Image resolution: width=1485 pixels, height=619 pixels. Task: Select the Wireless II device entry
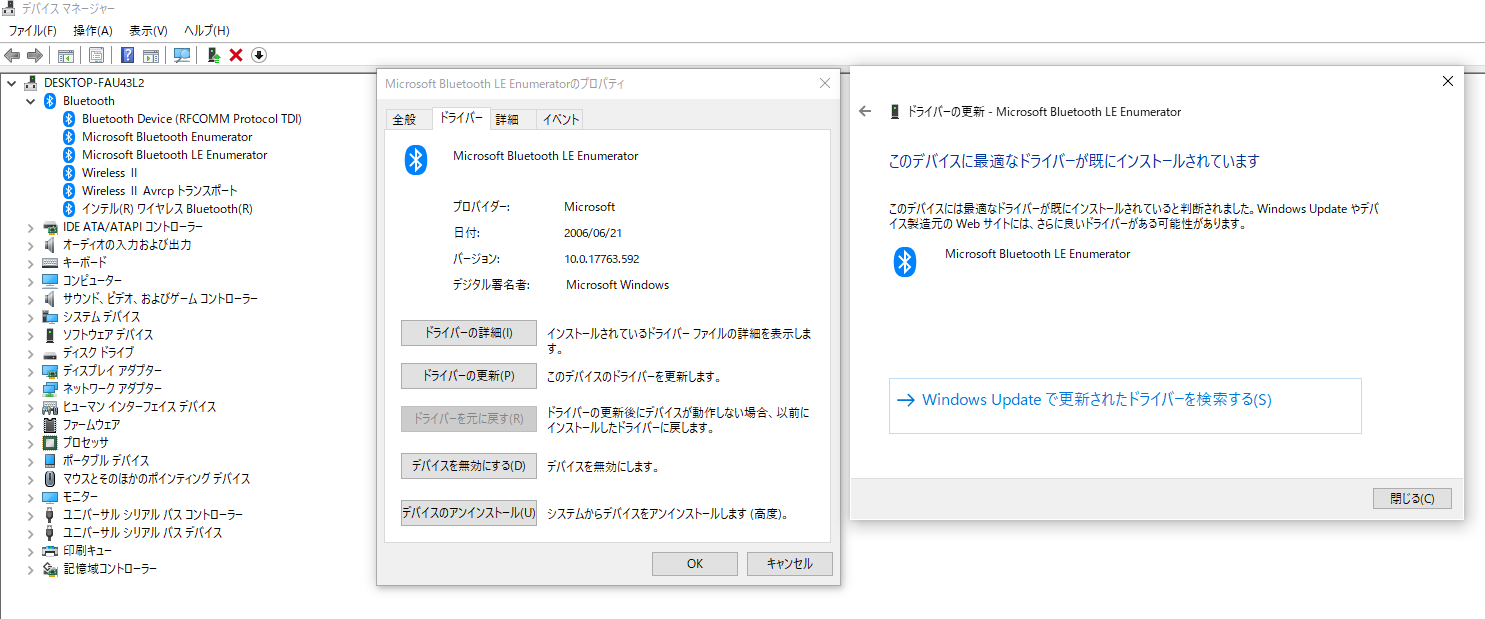[x=109, y=173]
